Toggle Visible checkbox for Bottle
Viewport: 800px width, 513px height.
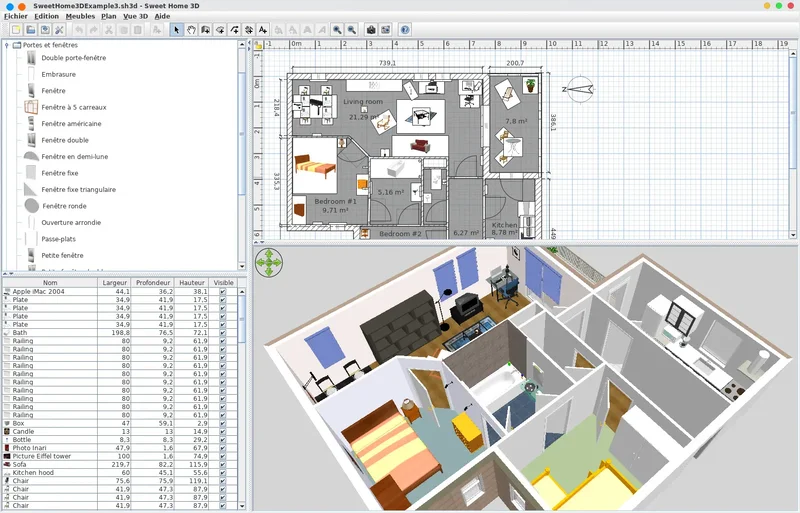(222, 439)
